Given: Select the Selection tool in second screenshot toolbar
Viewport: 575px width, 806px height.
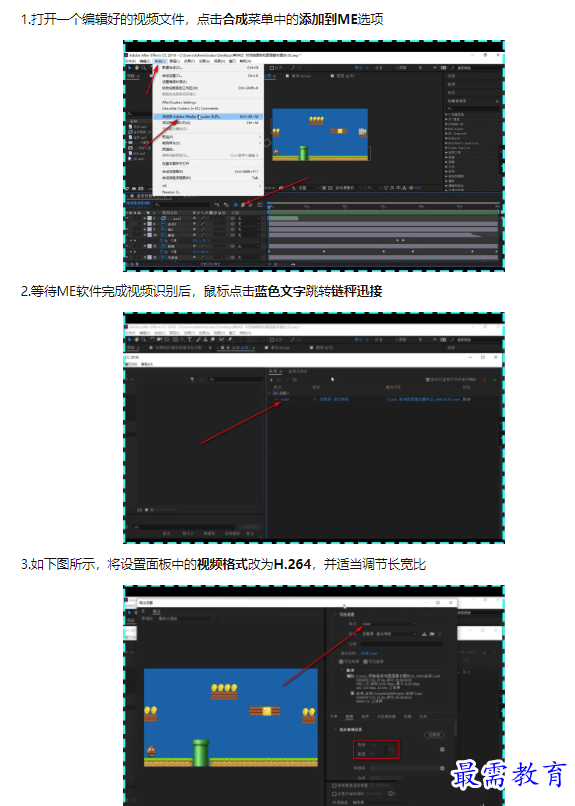Looking at the screenshot, I should [x=129, y=339].
